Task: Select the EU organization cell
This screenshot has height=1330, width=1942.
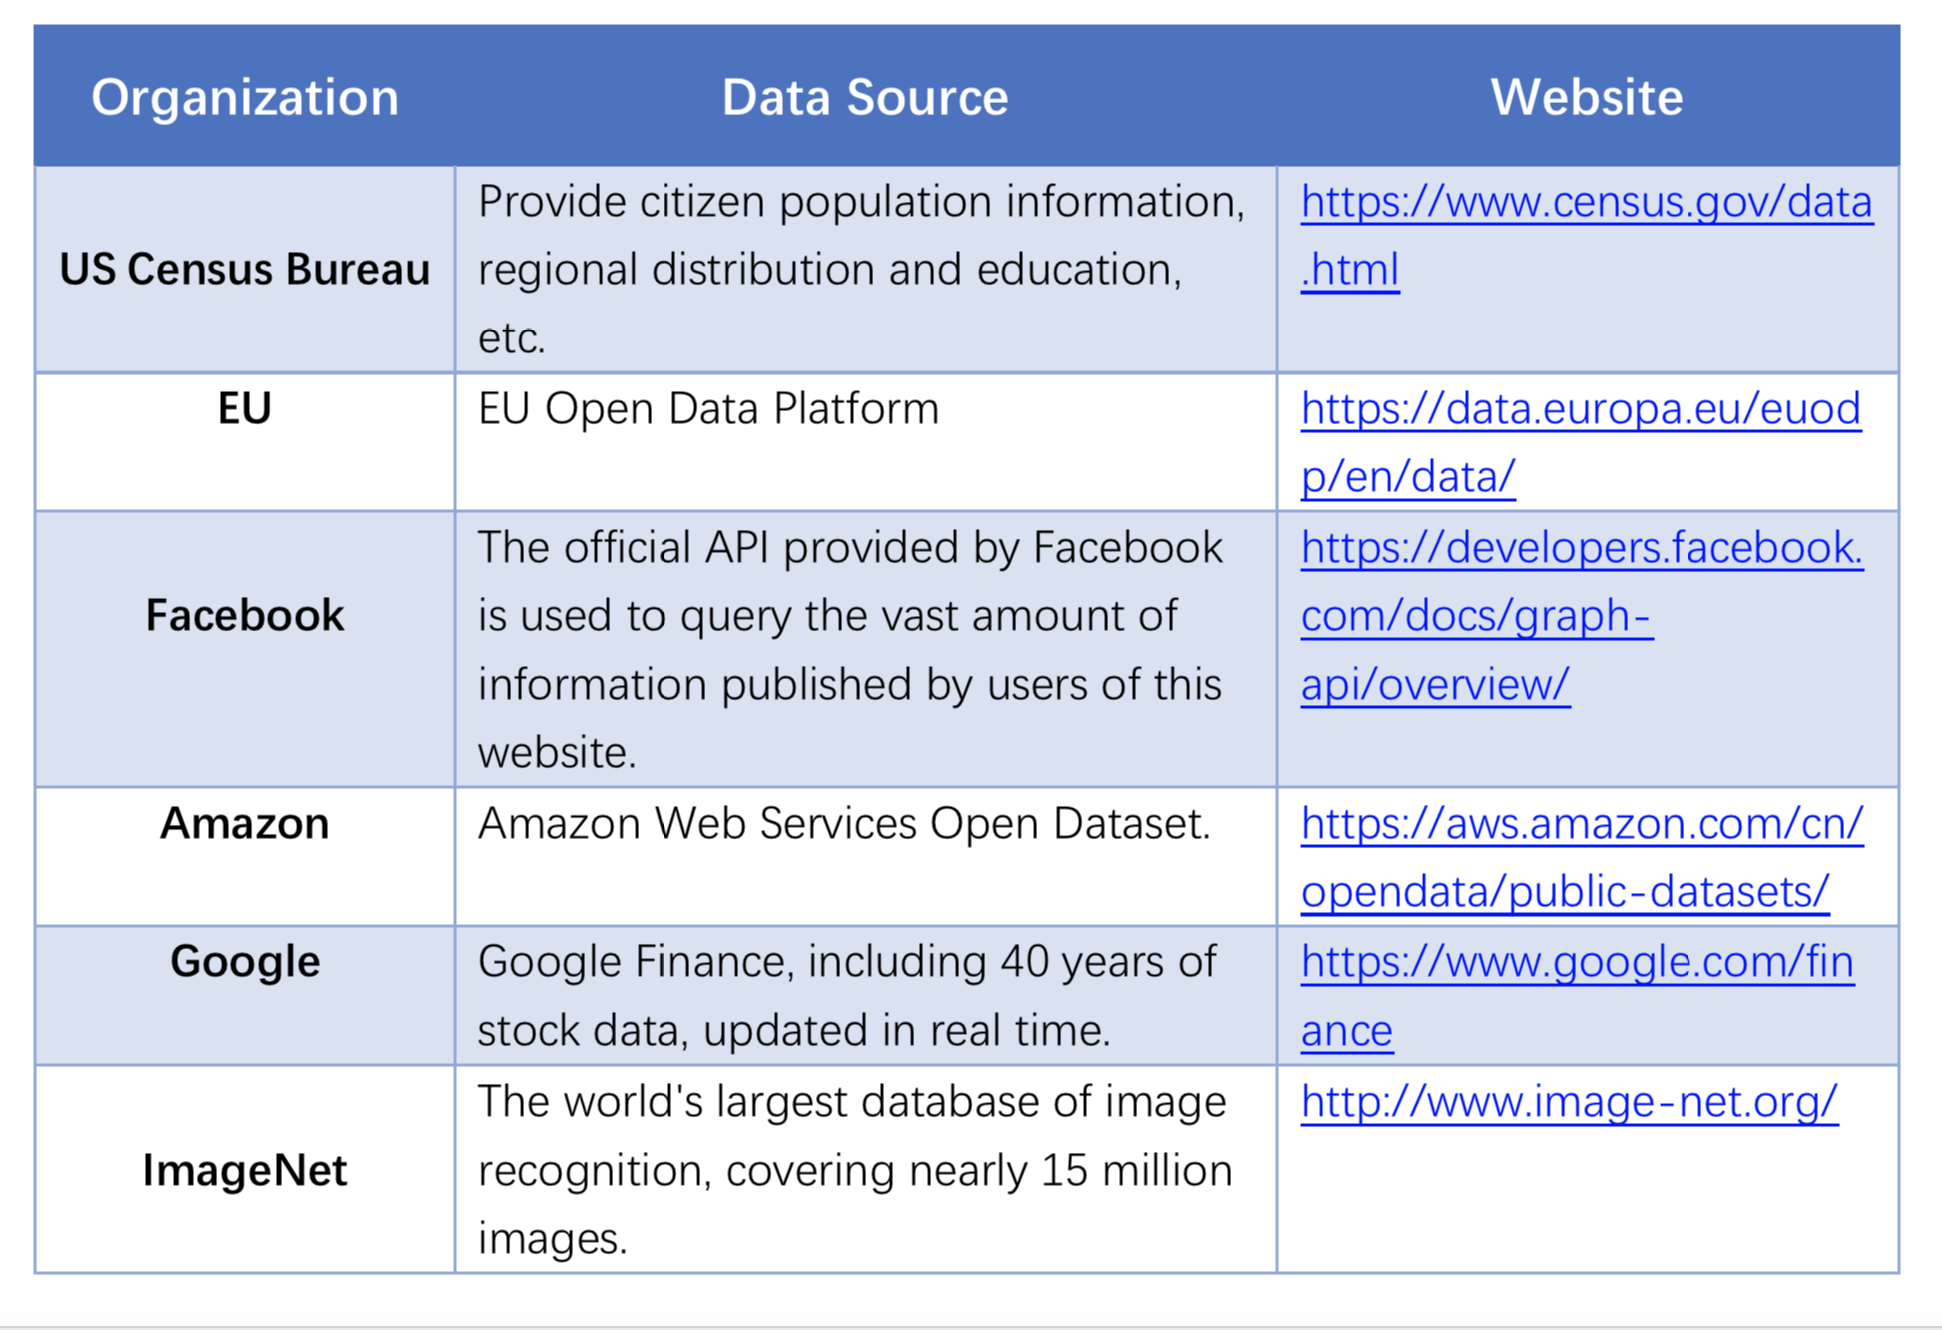Action: pyautogui.click(x=245, y=442)
